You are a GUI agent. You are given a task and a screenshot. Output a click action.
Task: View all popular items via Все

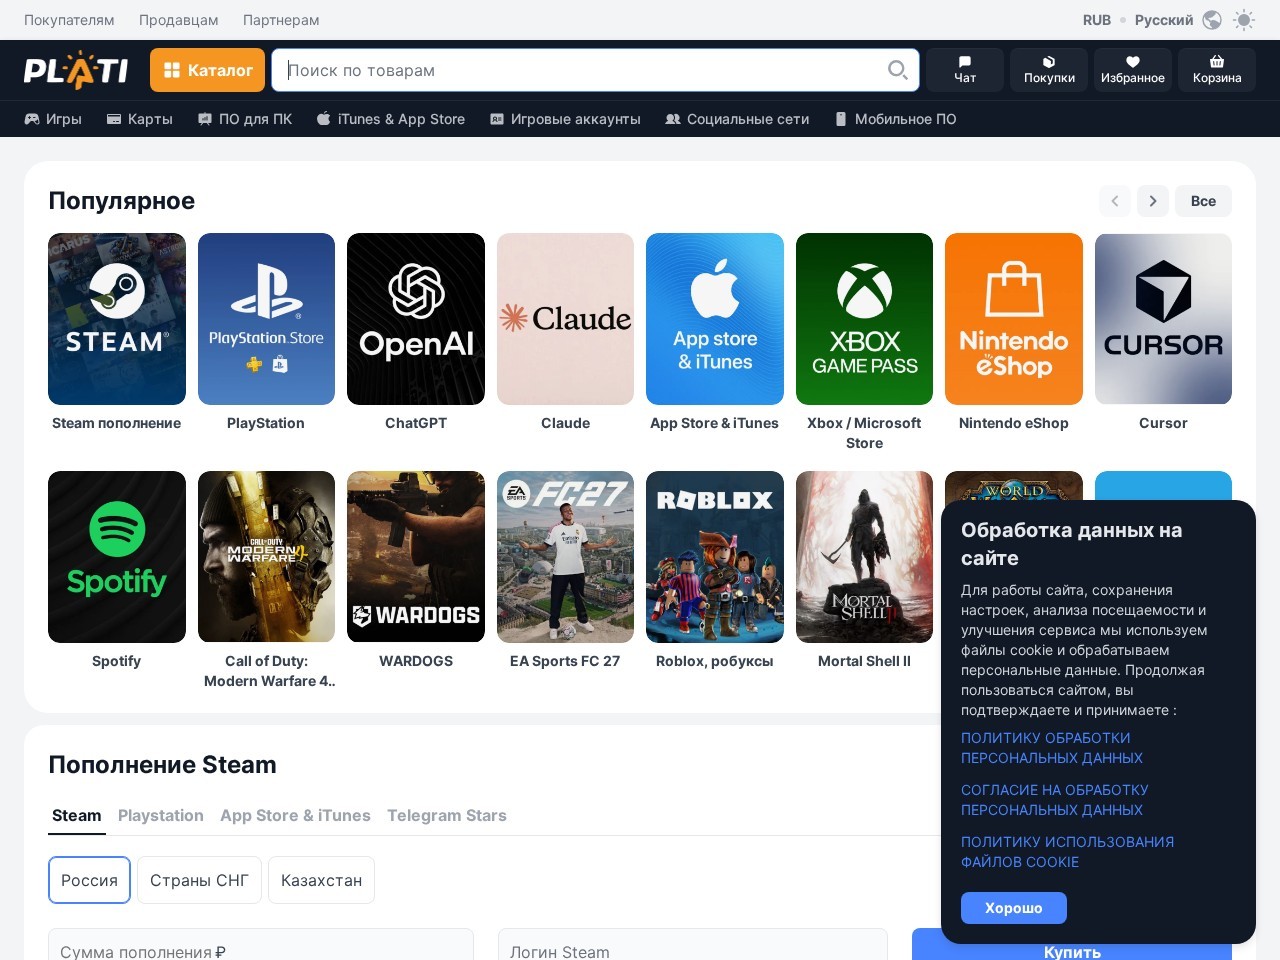coord(1204,201)
